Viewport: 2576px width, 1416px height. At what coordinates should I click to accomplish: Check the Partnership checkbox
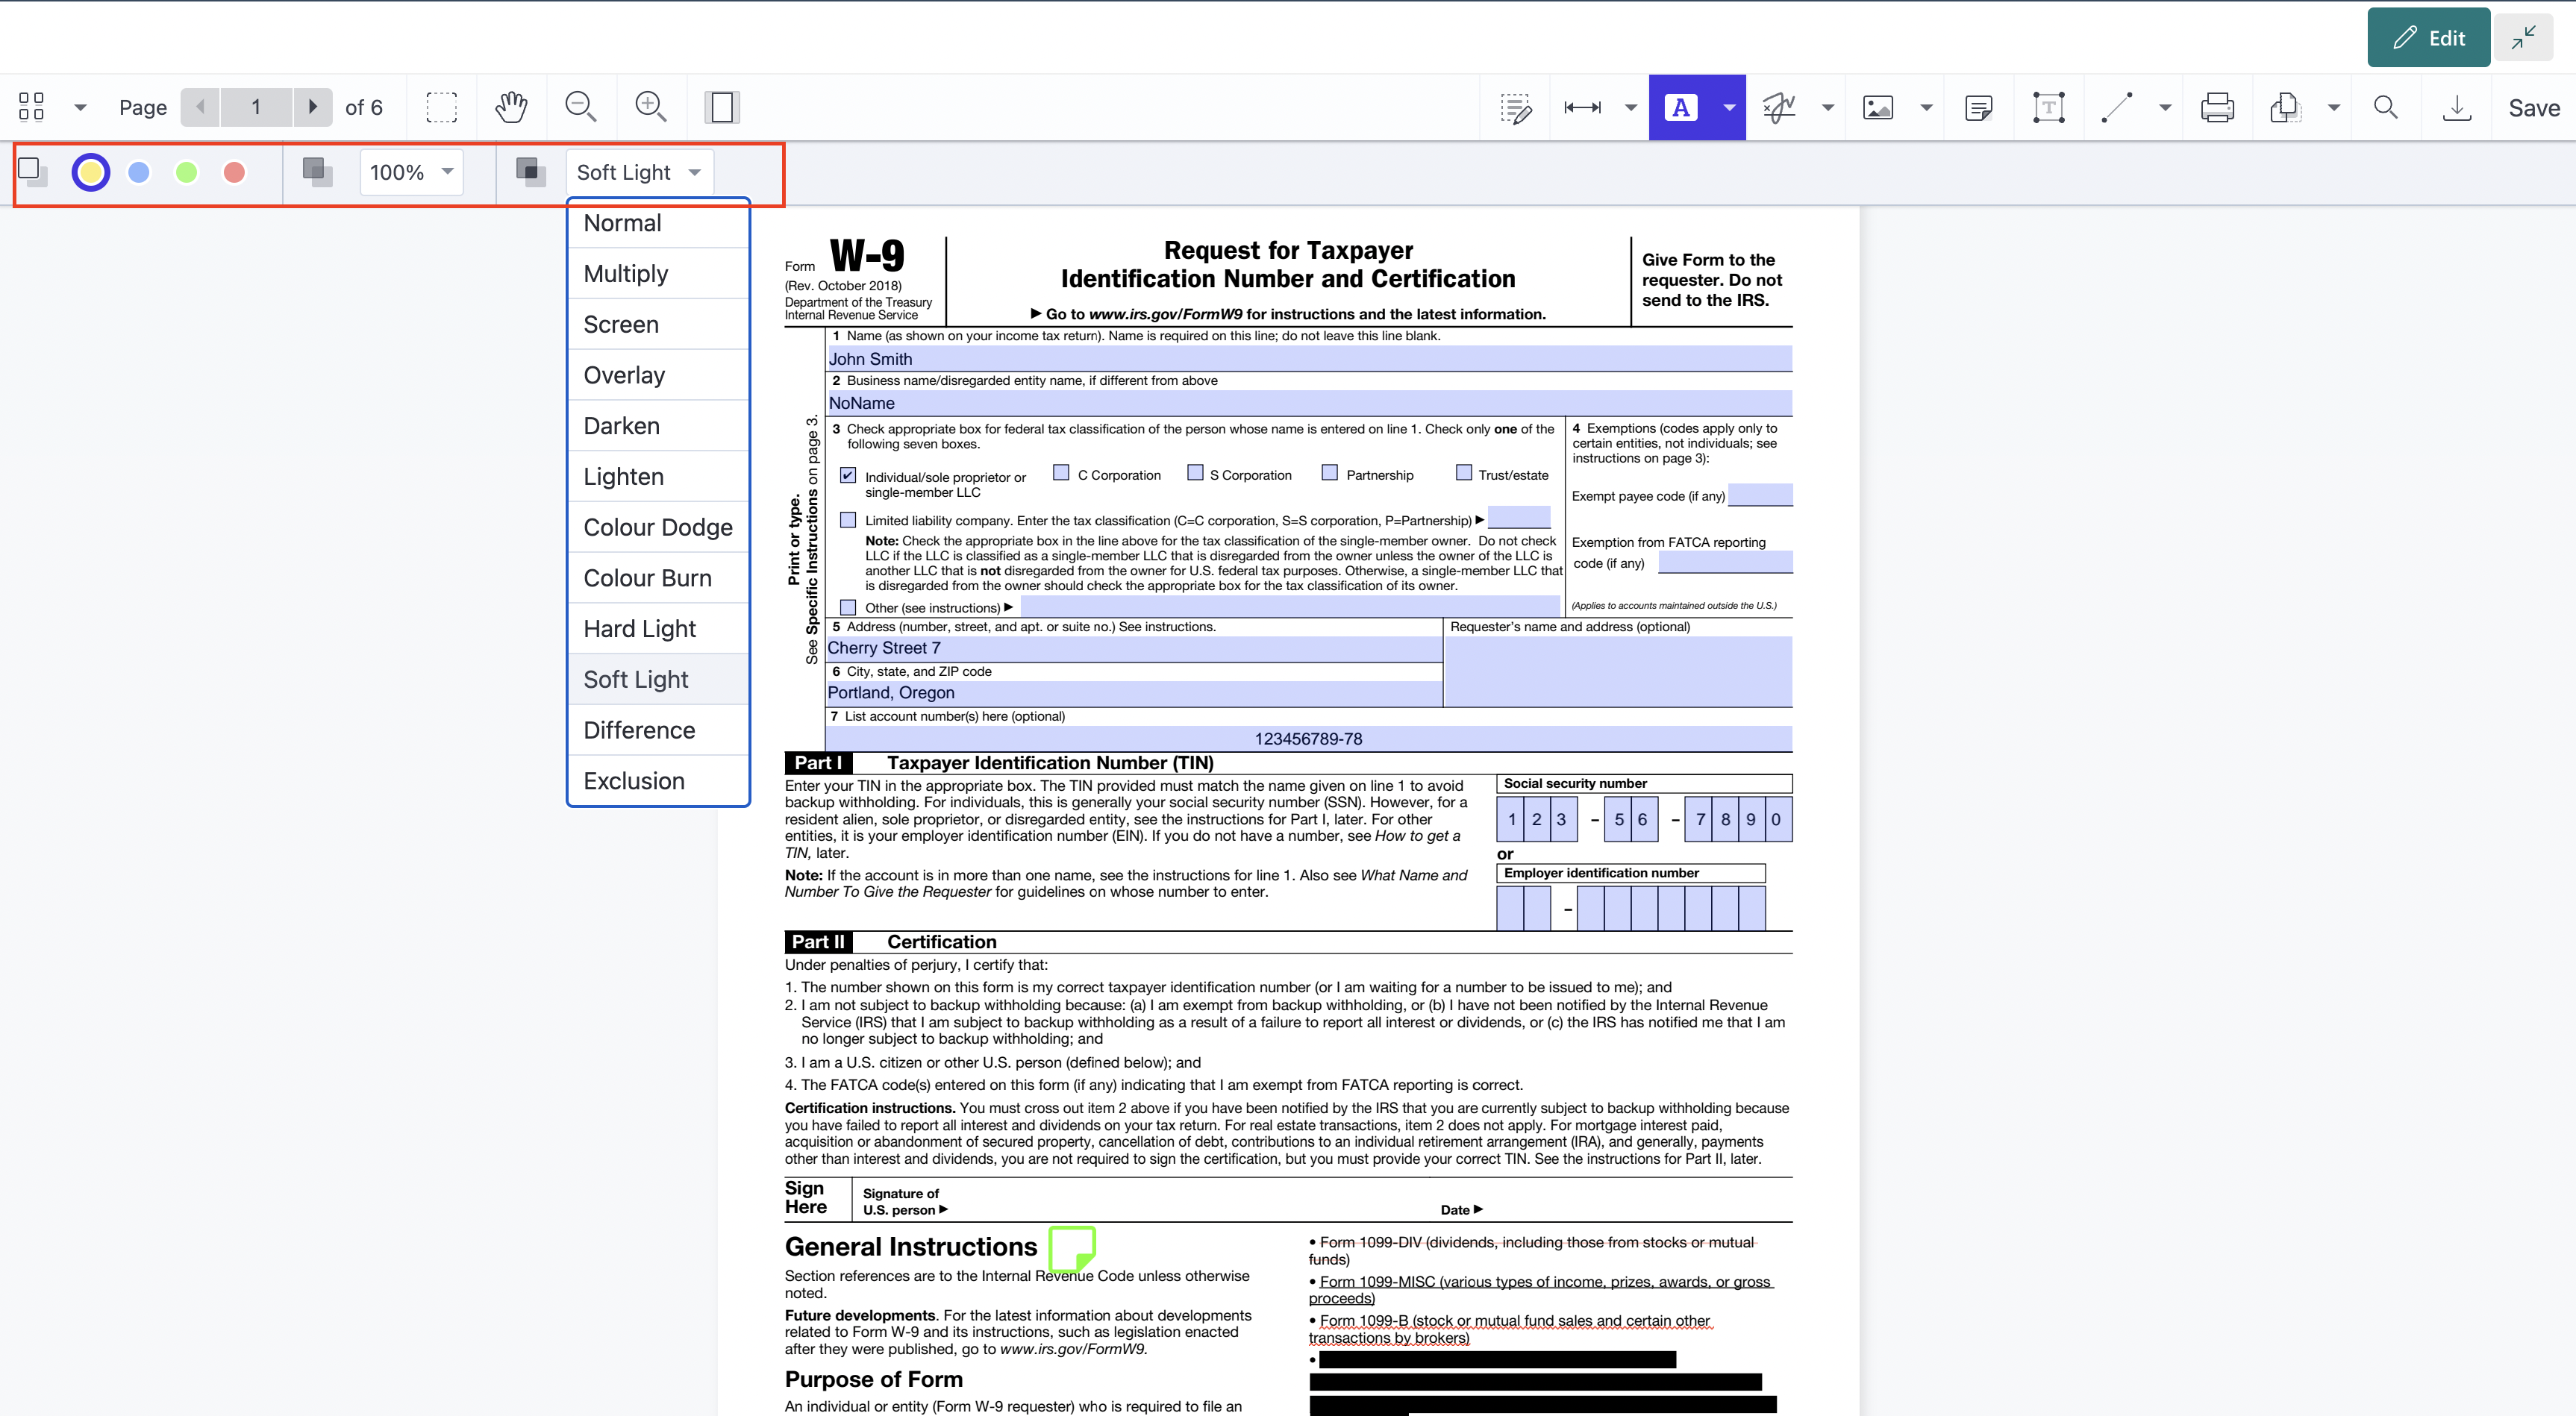1331,472
